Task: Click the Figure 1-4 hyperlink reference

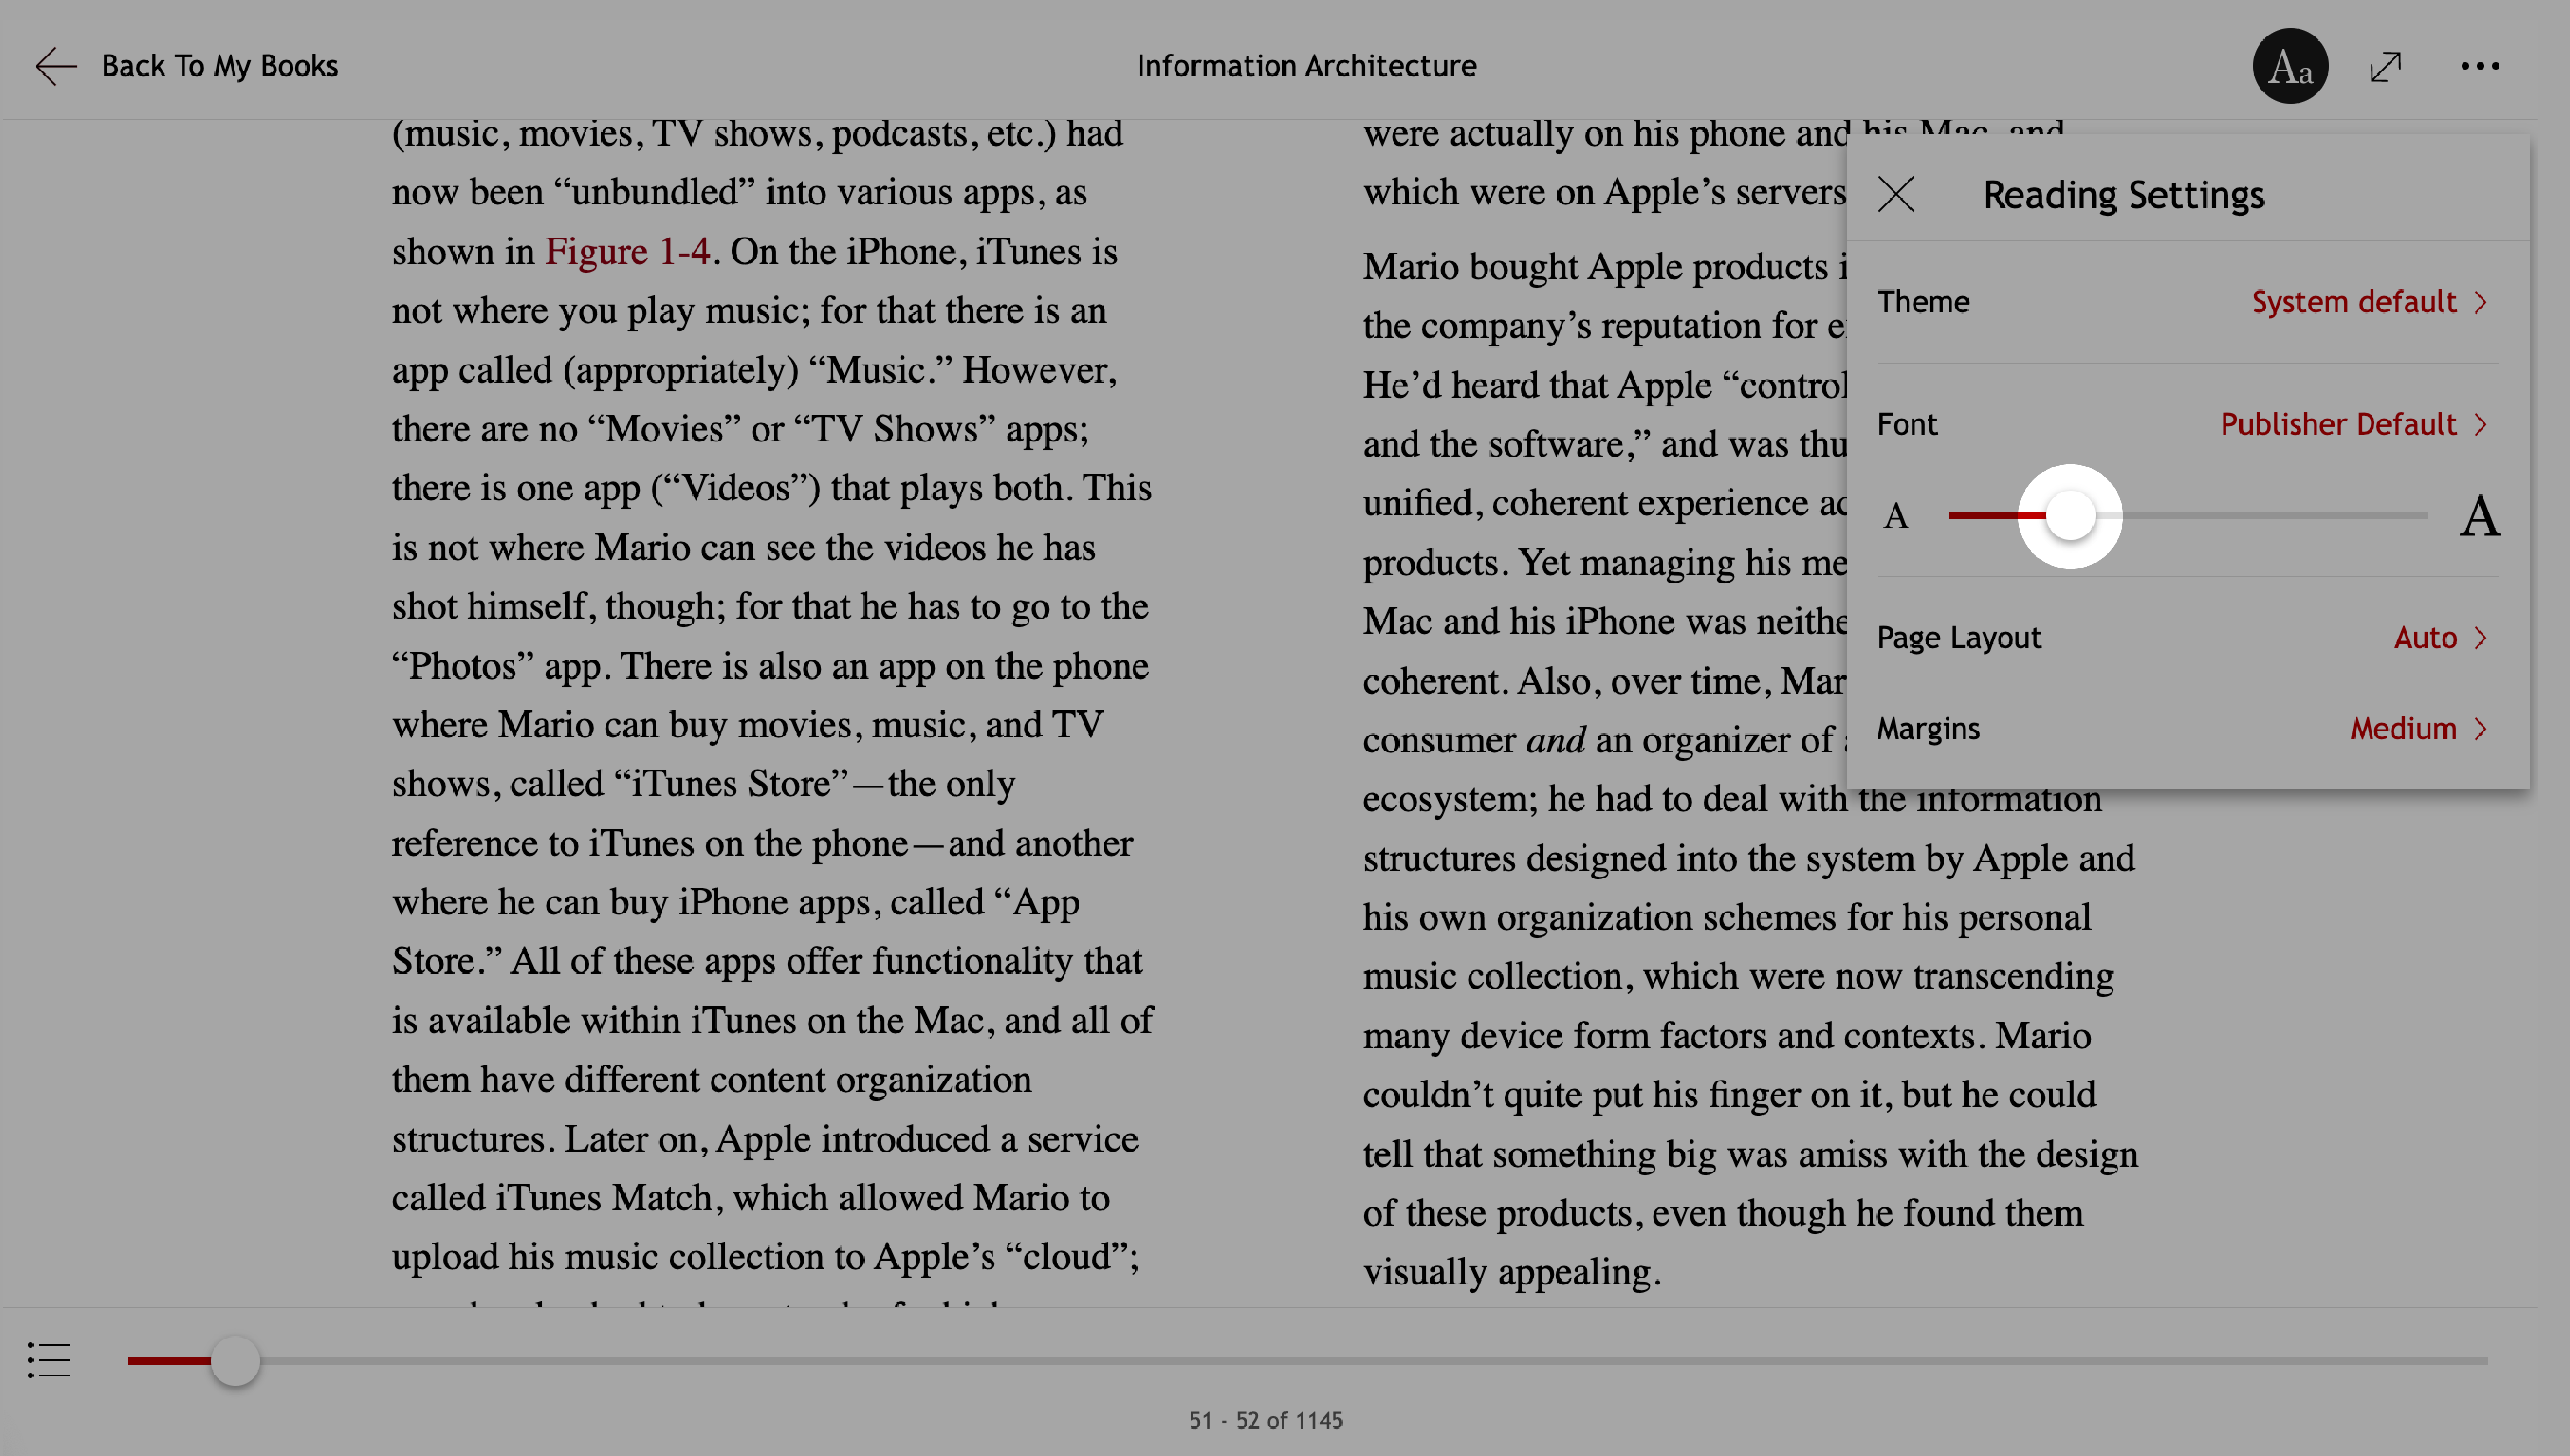Action: (628, 249)
